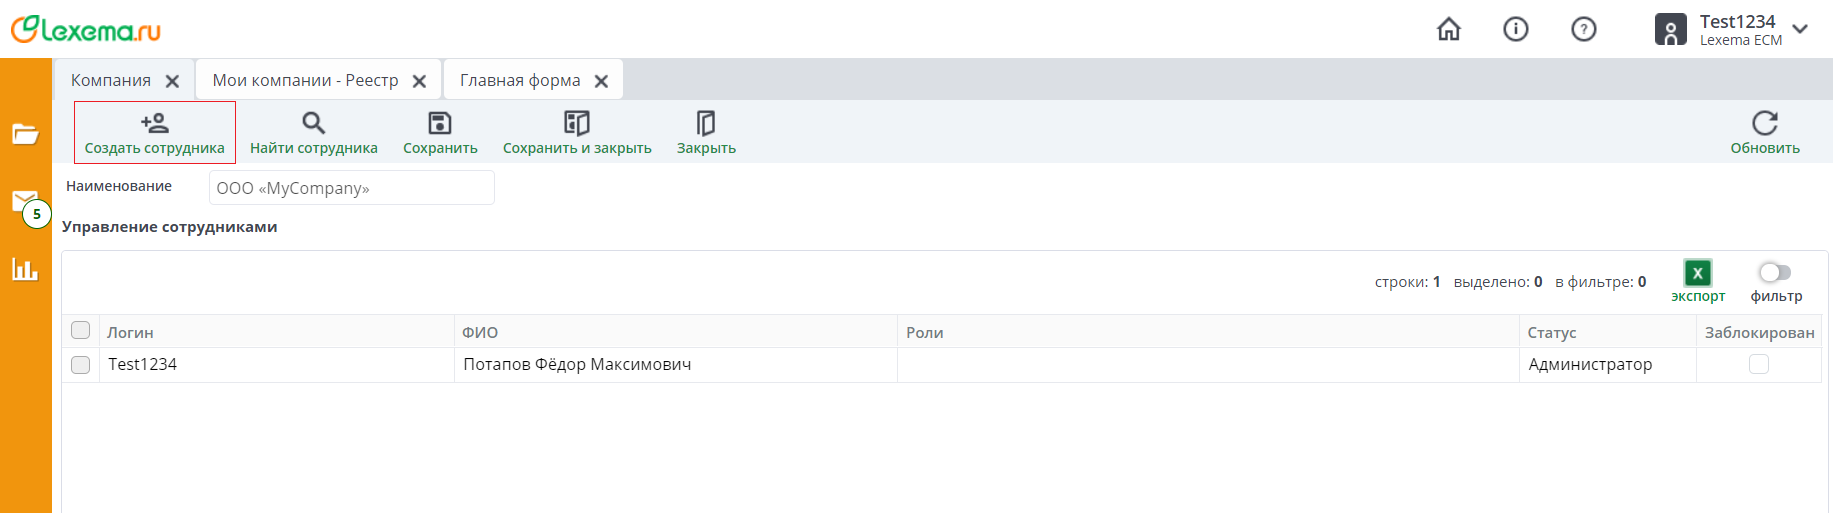This screenshot has width=1833, height=513.
Task: Tick the Заблокирован checkbox for Test1234
Action: click(x=1759, y=365)
